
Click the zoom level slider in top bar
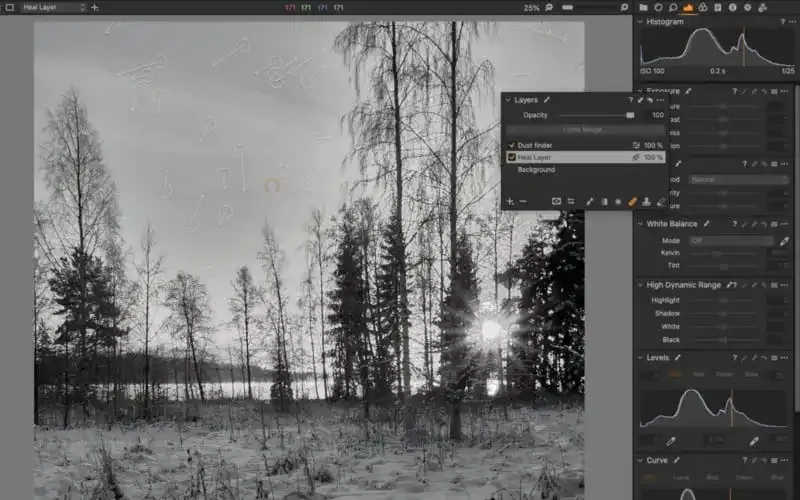click(x=588, y=7)
